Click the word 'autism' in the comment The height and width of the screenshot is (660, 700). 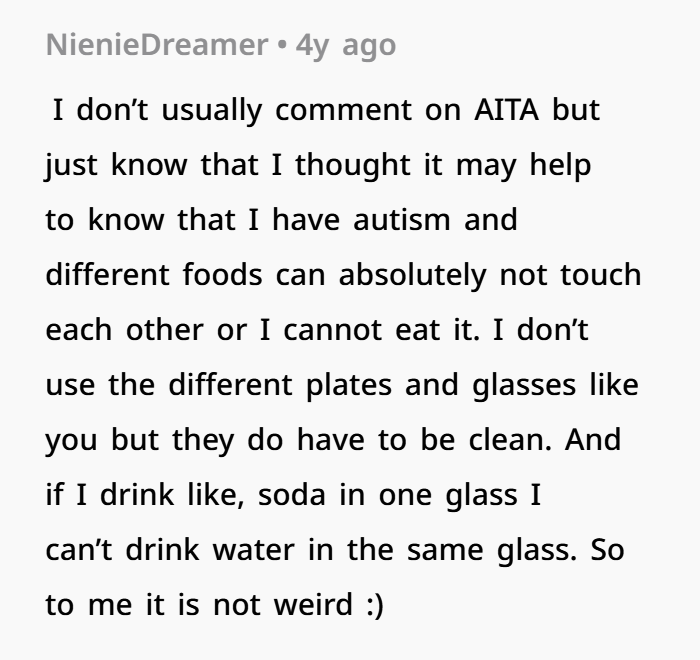coord(401,220)
